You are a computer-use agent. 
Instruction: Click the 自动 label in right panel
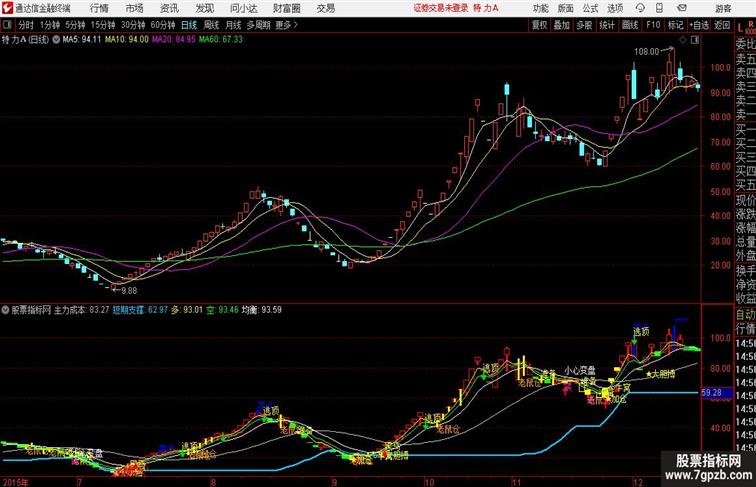coord(745,315)
